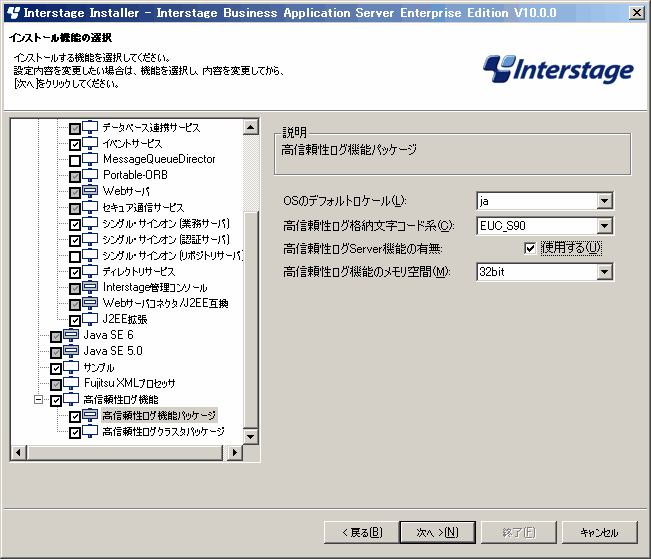Click the icon beside Java SE 6

[x=71, y=335]
